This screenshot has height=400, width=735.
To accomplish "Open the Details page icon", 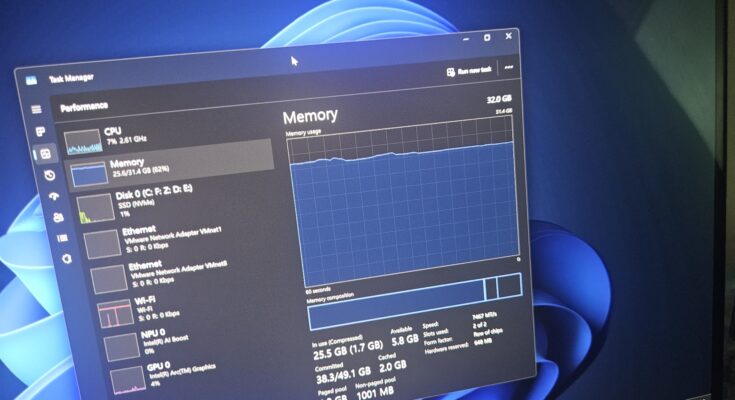I will pos(62,238).
